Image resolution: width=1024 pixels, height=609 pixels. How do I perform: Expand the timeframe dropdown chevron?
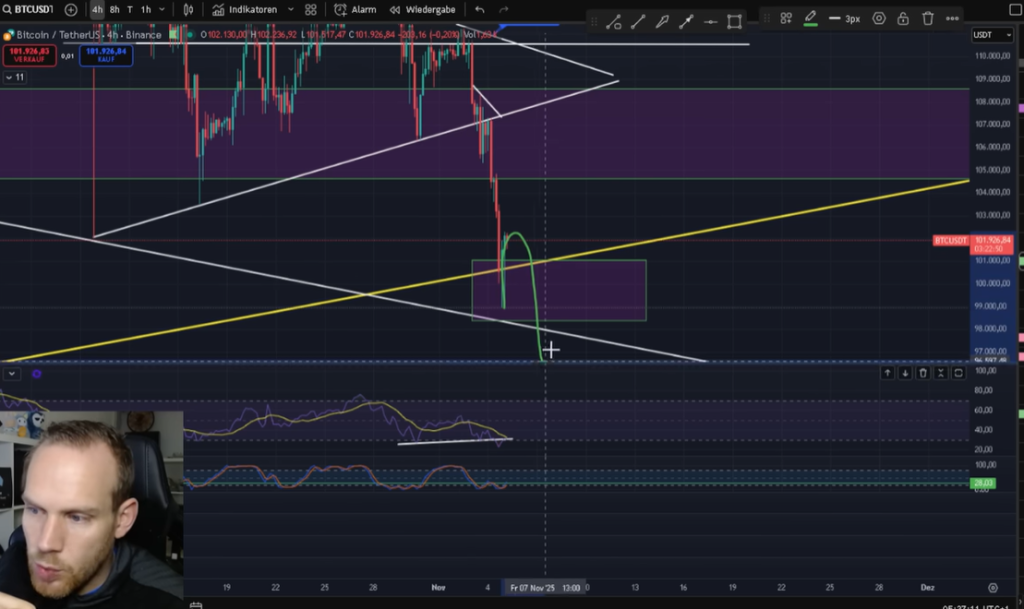pos(163,10)
